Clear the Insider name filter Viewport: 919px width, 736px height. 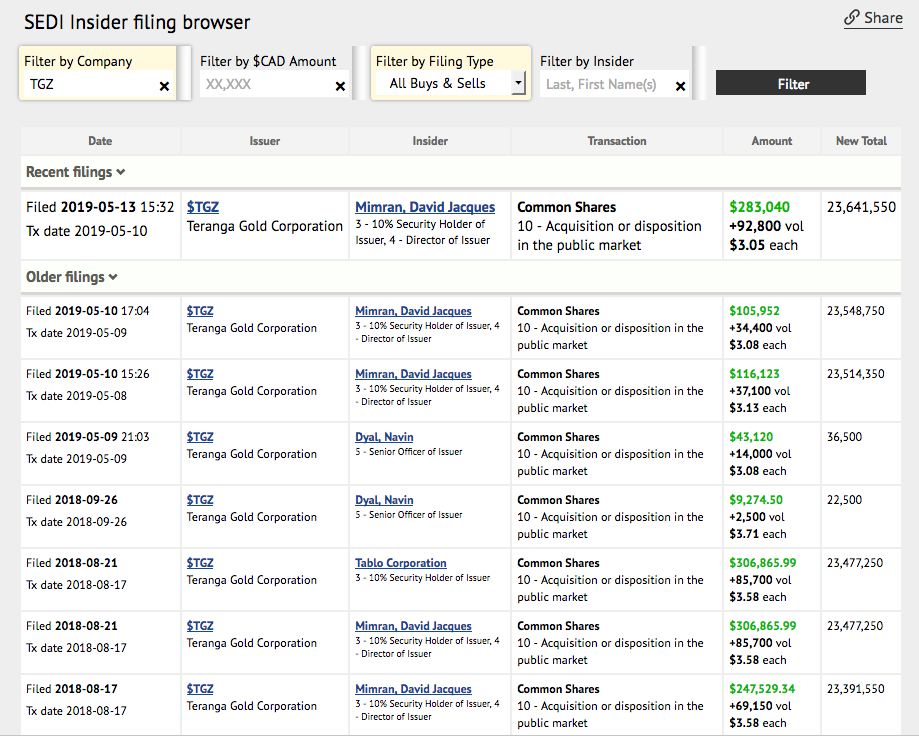pyautogui.click(x=681, y=87)
